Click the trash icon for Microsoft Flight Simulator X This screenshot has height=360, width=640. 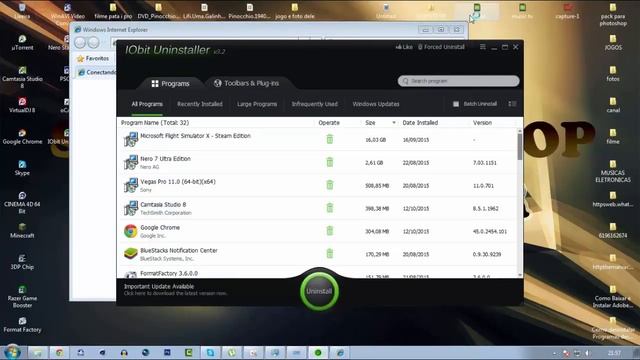[329, 139]
